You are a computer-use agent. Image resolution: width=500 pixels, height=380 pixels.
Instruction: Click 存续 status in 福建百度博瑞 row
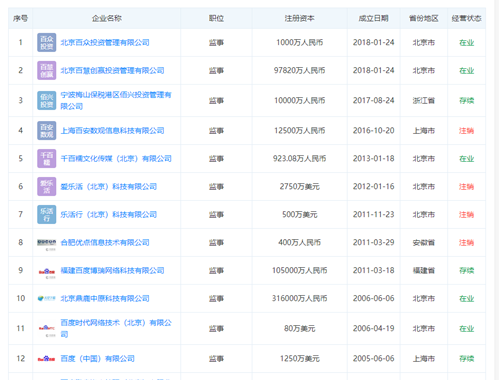point(466,271)
